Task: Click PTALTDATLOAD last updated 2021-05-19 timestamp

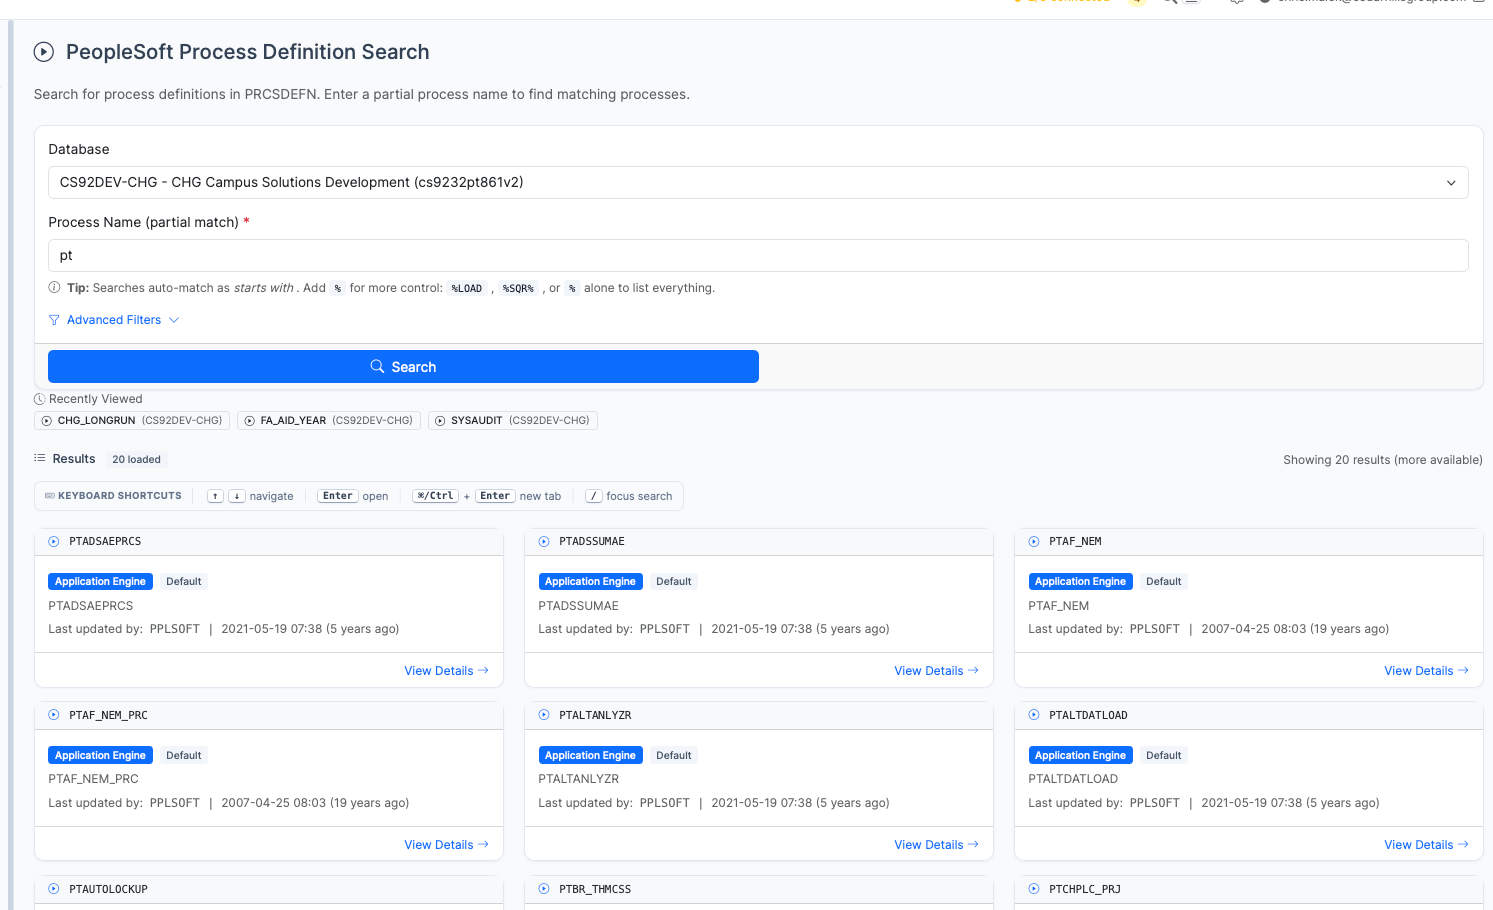Action: pyautogui.click(x=1290, y=803)
